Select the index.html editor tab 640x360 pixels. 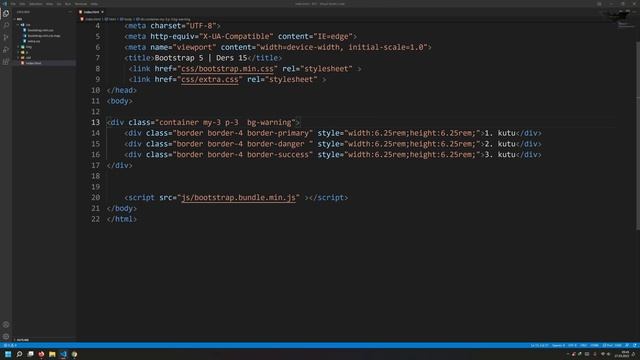tap(91, 12)
